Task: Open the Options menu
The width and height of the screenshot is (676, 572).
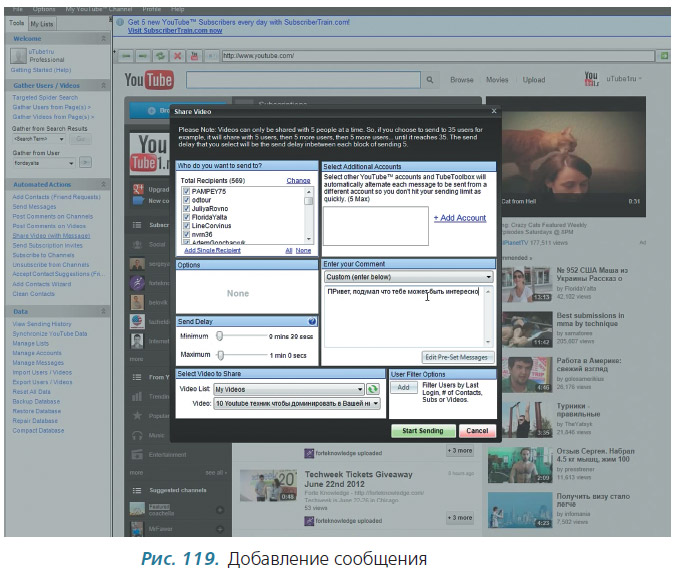Action: [44, 9]
